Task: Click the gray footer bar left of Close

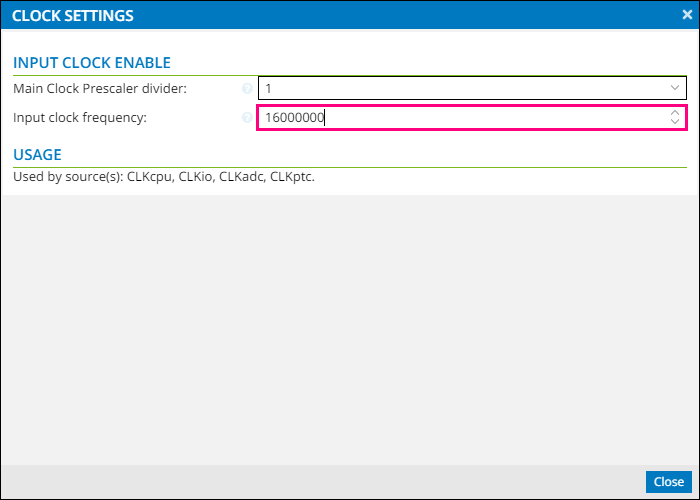Action: (x=323, y=482)
